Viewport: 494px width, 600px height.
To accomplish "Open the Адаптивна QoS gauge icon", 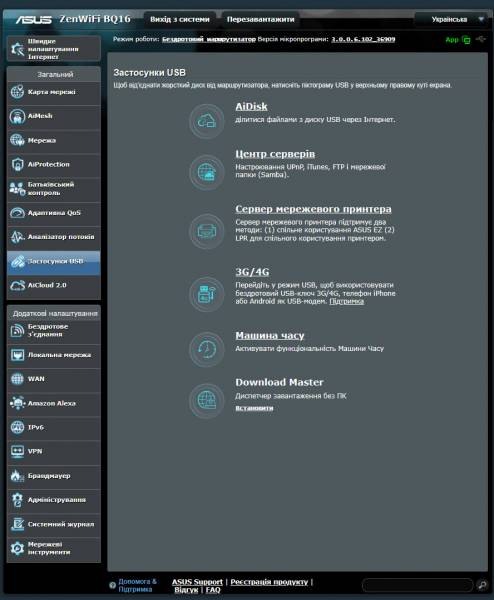I will coord(17,213).
